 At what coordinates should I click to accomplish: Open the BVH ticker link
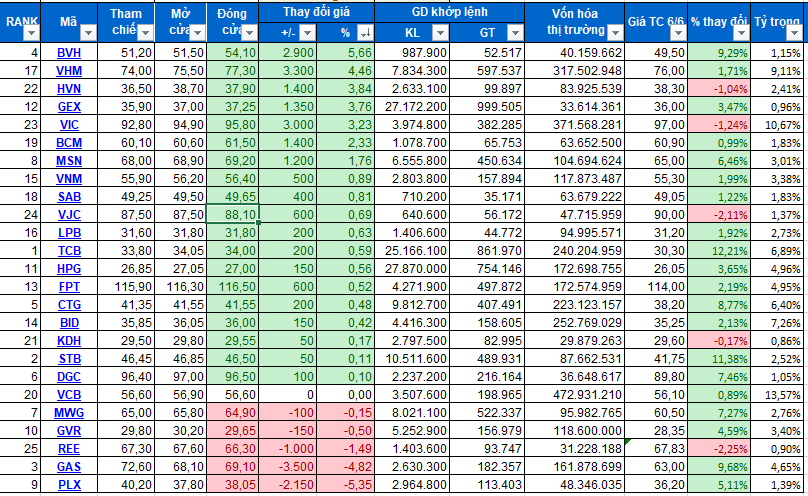point(69,53)
